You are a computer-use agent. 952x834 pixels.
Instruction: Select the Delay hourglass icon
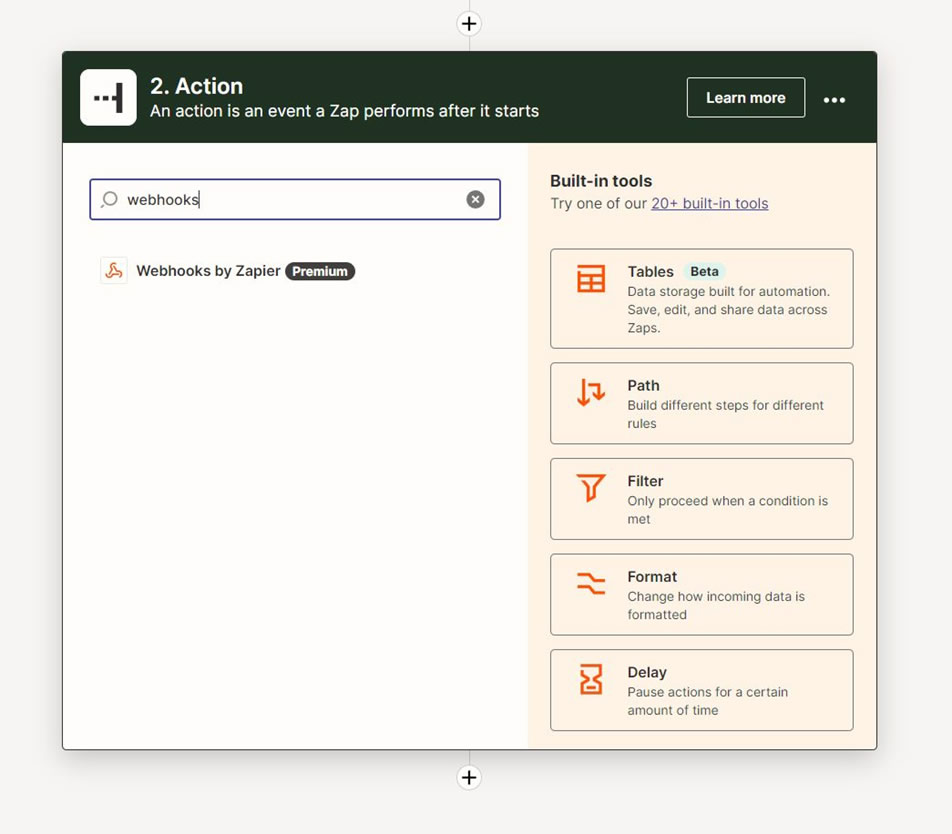[591, 679]
